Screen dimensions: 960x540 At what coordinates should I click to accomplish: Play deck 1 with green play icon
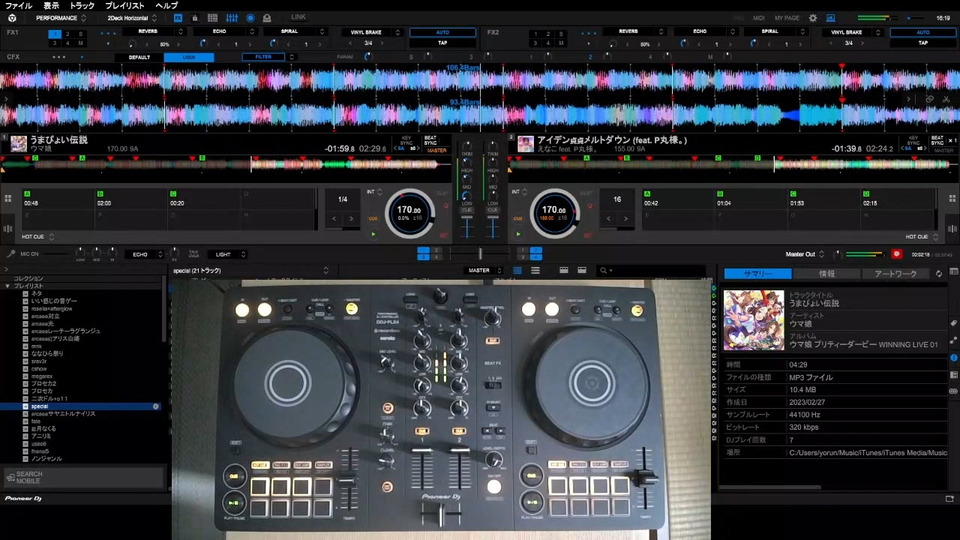[x=373, y=234]
